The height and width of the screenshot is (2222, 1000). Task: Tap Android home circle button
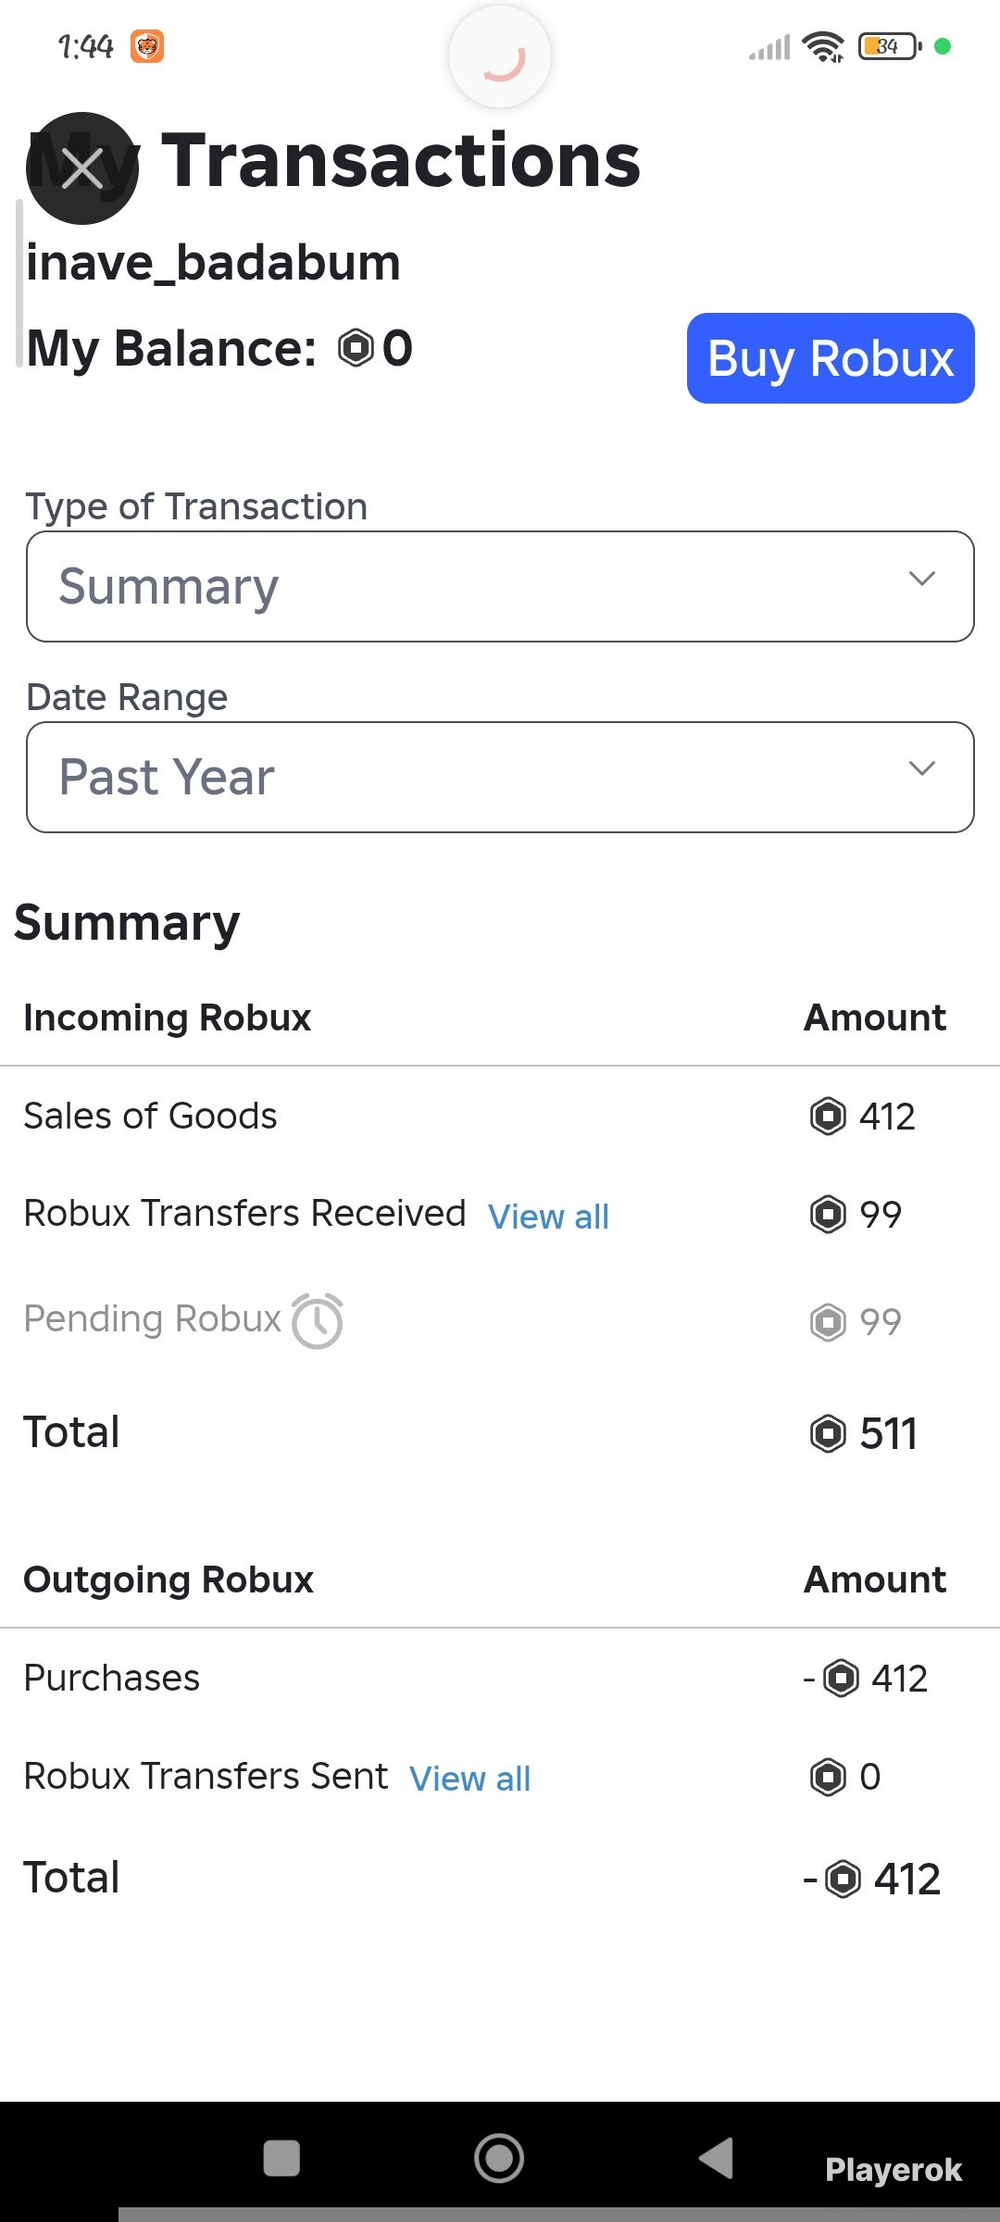coord(499,2158)
